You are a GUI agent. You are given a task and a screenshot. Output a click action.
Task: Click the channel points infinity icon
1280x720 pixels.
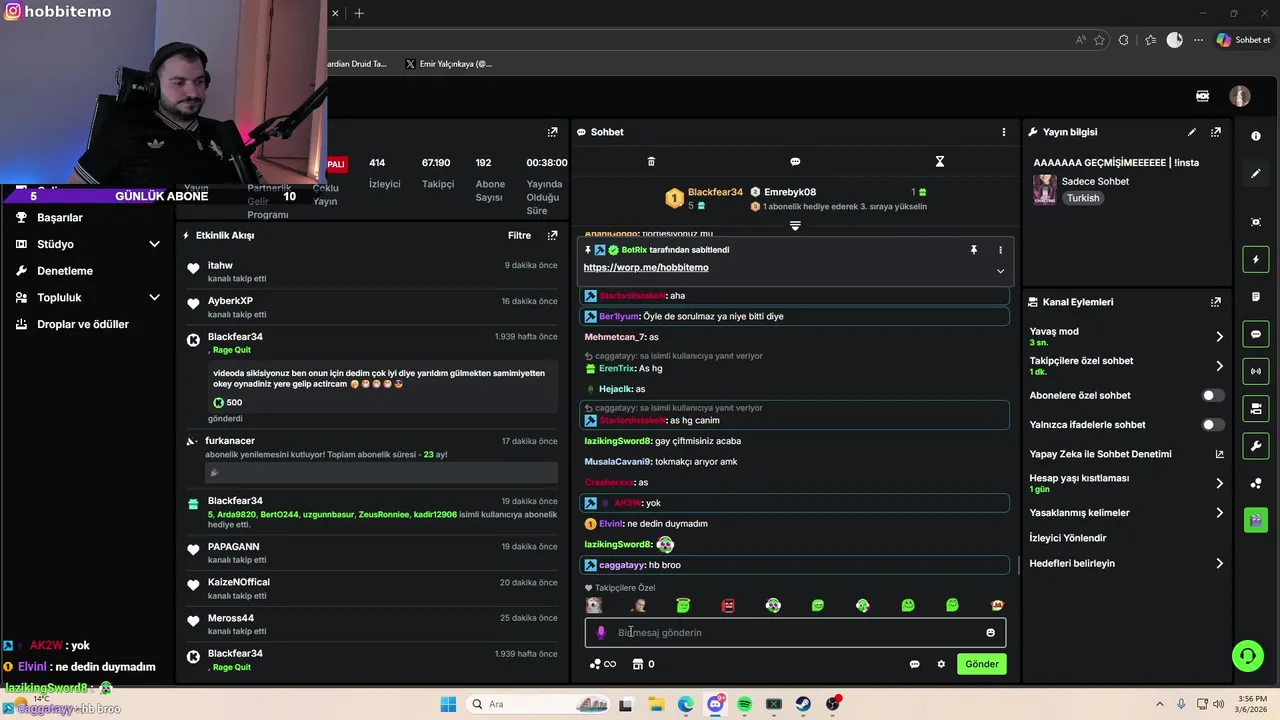tap(603, 664)
